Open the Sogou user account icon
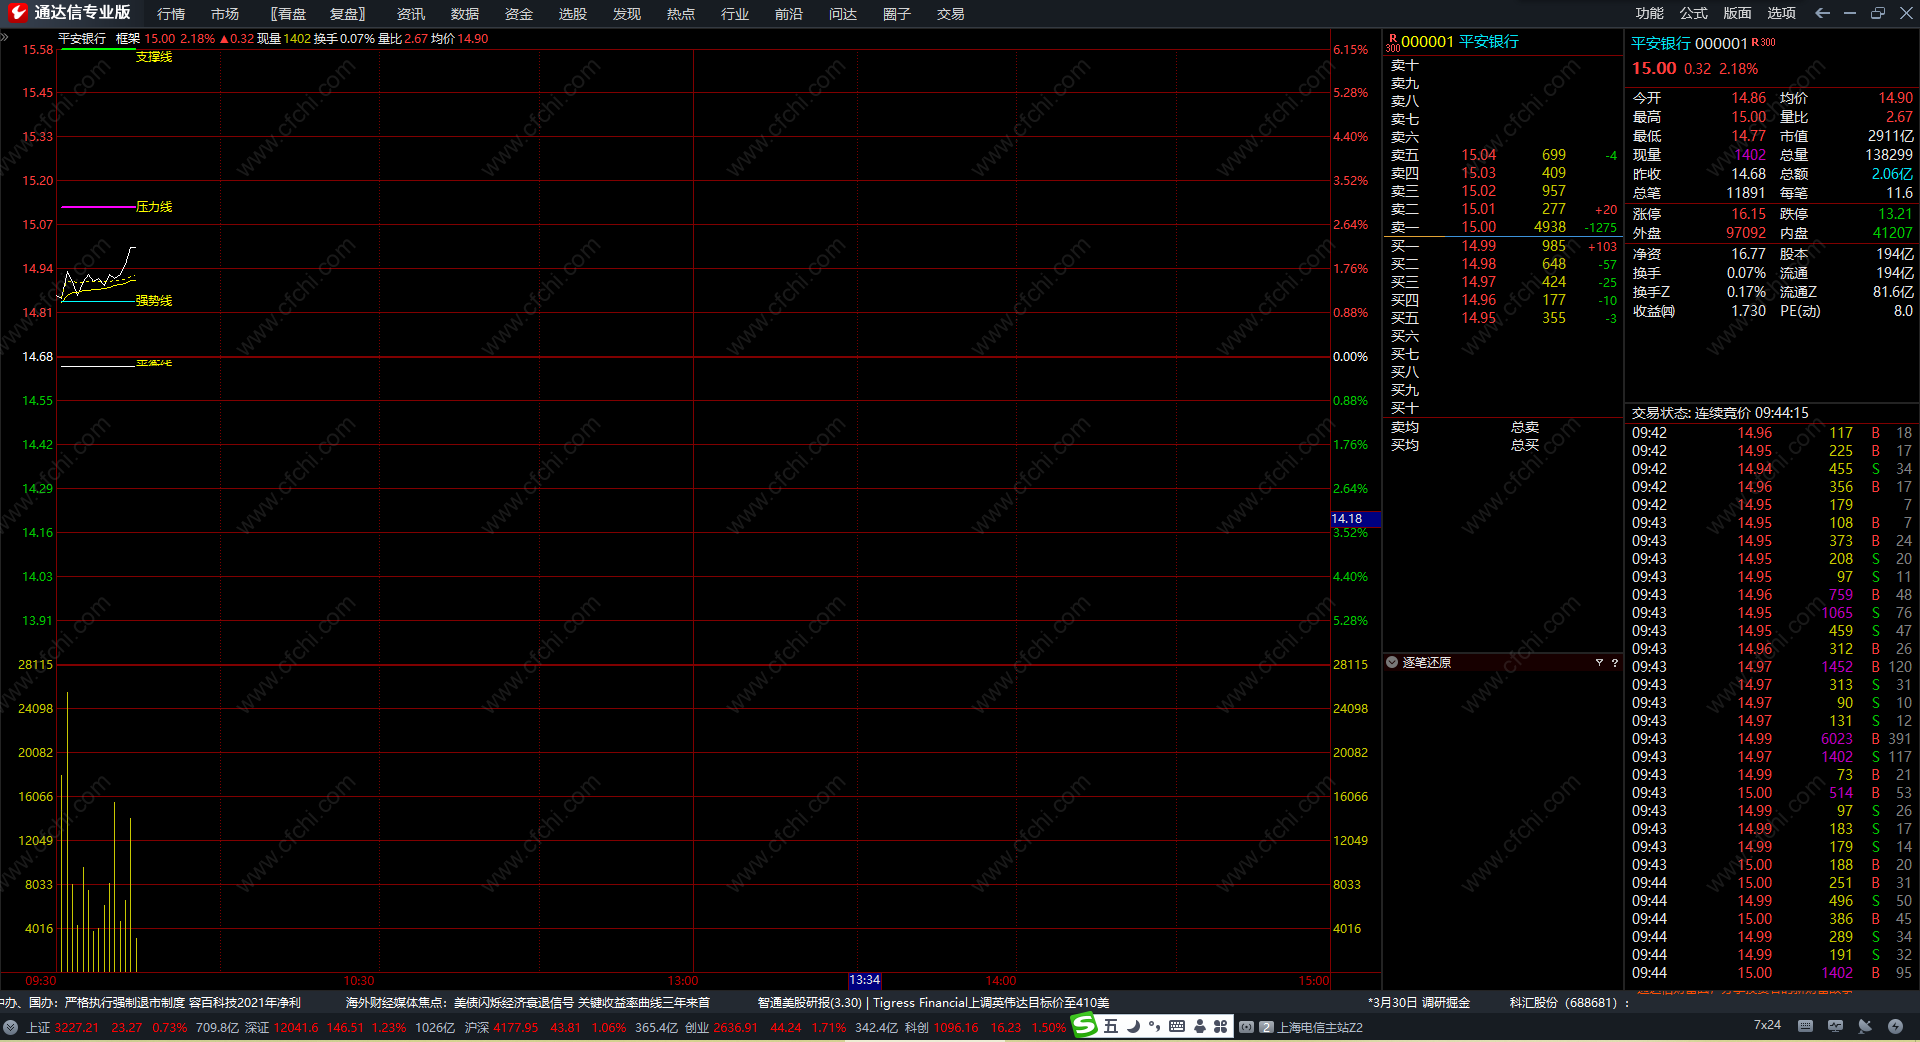1920x1042 pixels. tap(1199, 1026)
